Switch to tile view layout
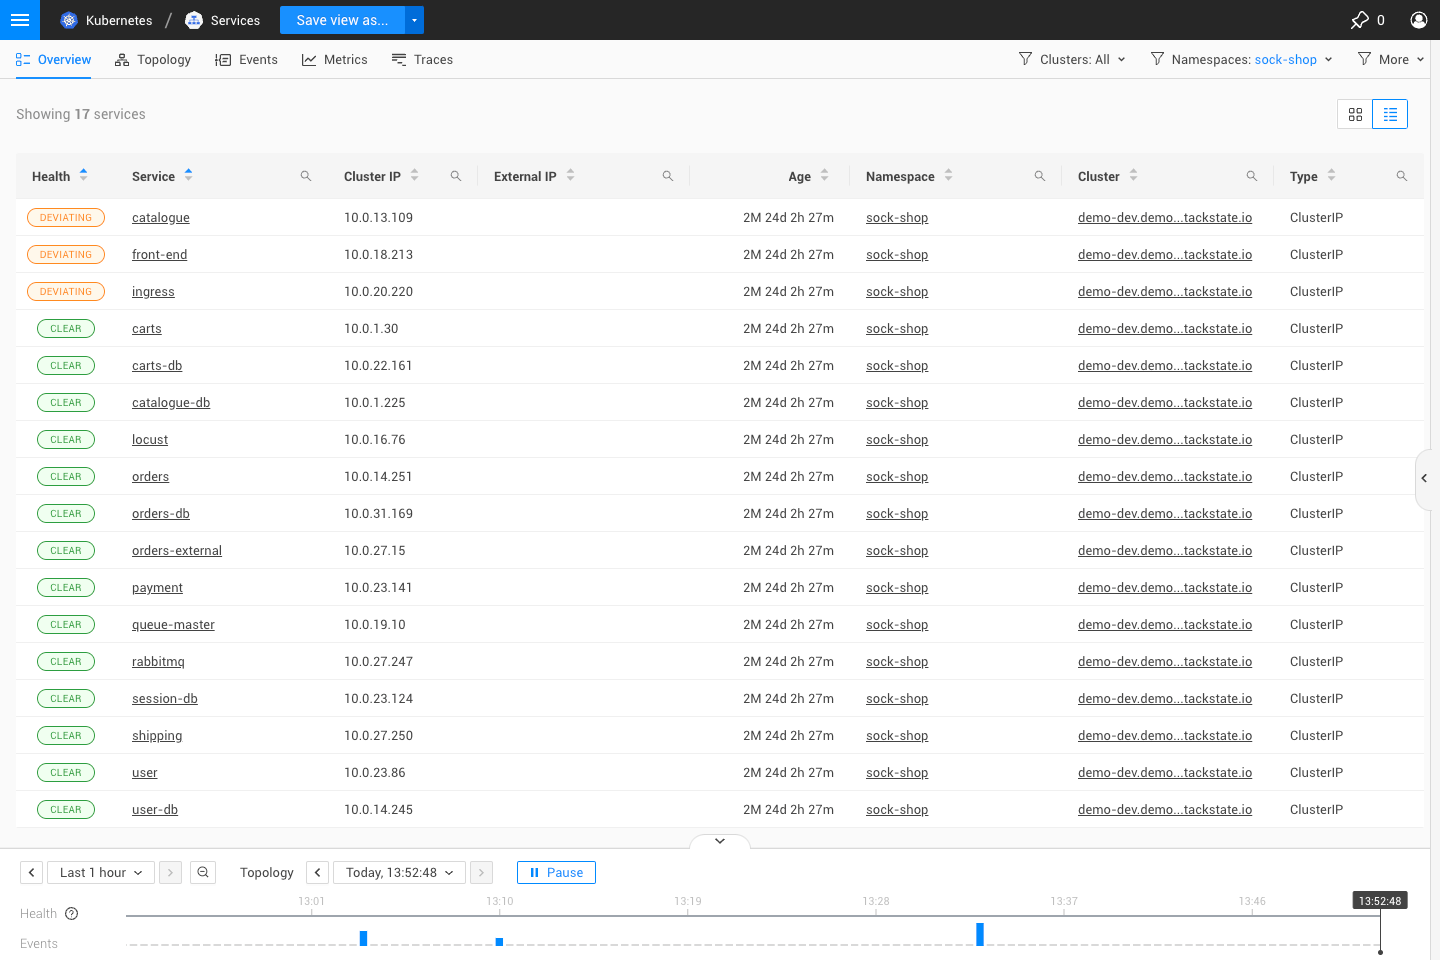Image resolution: width=1440 pixels, height=960 pixels. [1355, 114]
